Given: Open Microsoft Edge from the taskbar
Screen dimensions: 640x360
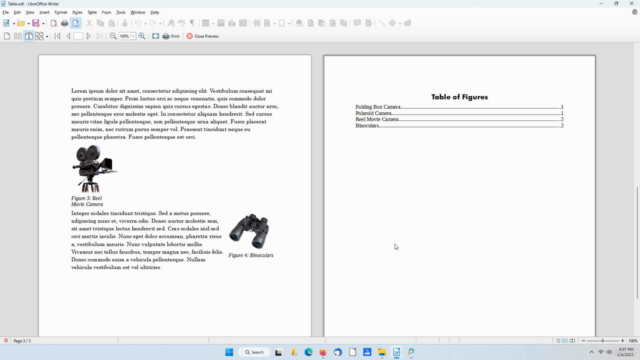Looking at the screenshot, I should tap(308, 352).
